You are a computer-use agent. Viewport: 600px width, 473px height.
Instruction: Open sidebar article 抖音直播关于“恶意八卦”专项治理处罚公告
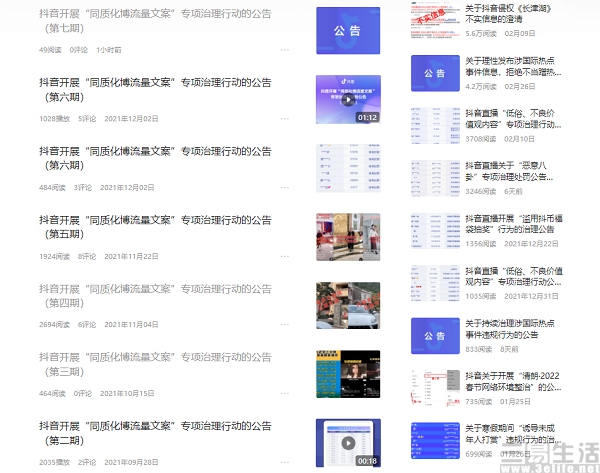[x=509, y=171]
